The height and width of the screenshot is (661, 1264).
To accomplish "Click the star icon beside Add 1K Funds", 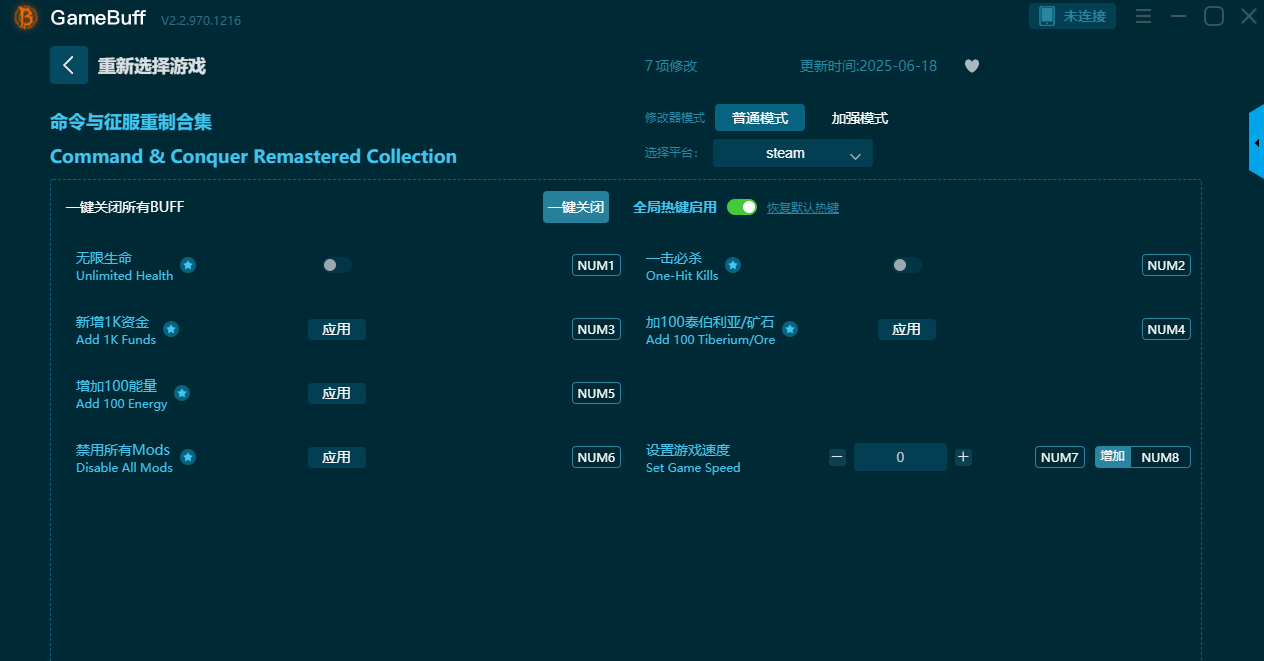I will click(x=171, y=329).
